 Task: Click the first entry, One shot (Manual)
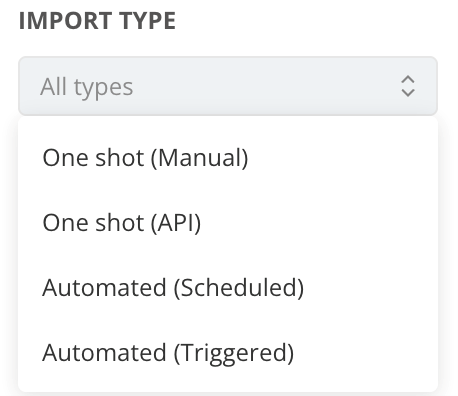coord(228,158)
